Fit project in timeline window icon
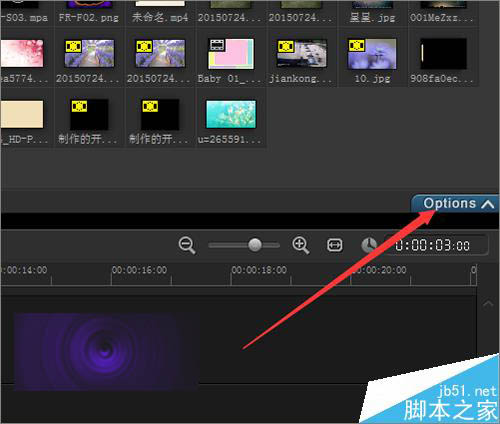Viewport: 500px width, 424px height. coord(334,245)
